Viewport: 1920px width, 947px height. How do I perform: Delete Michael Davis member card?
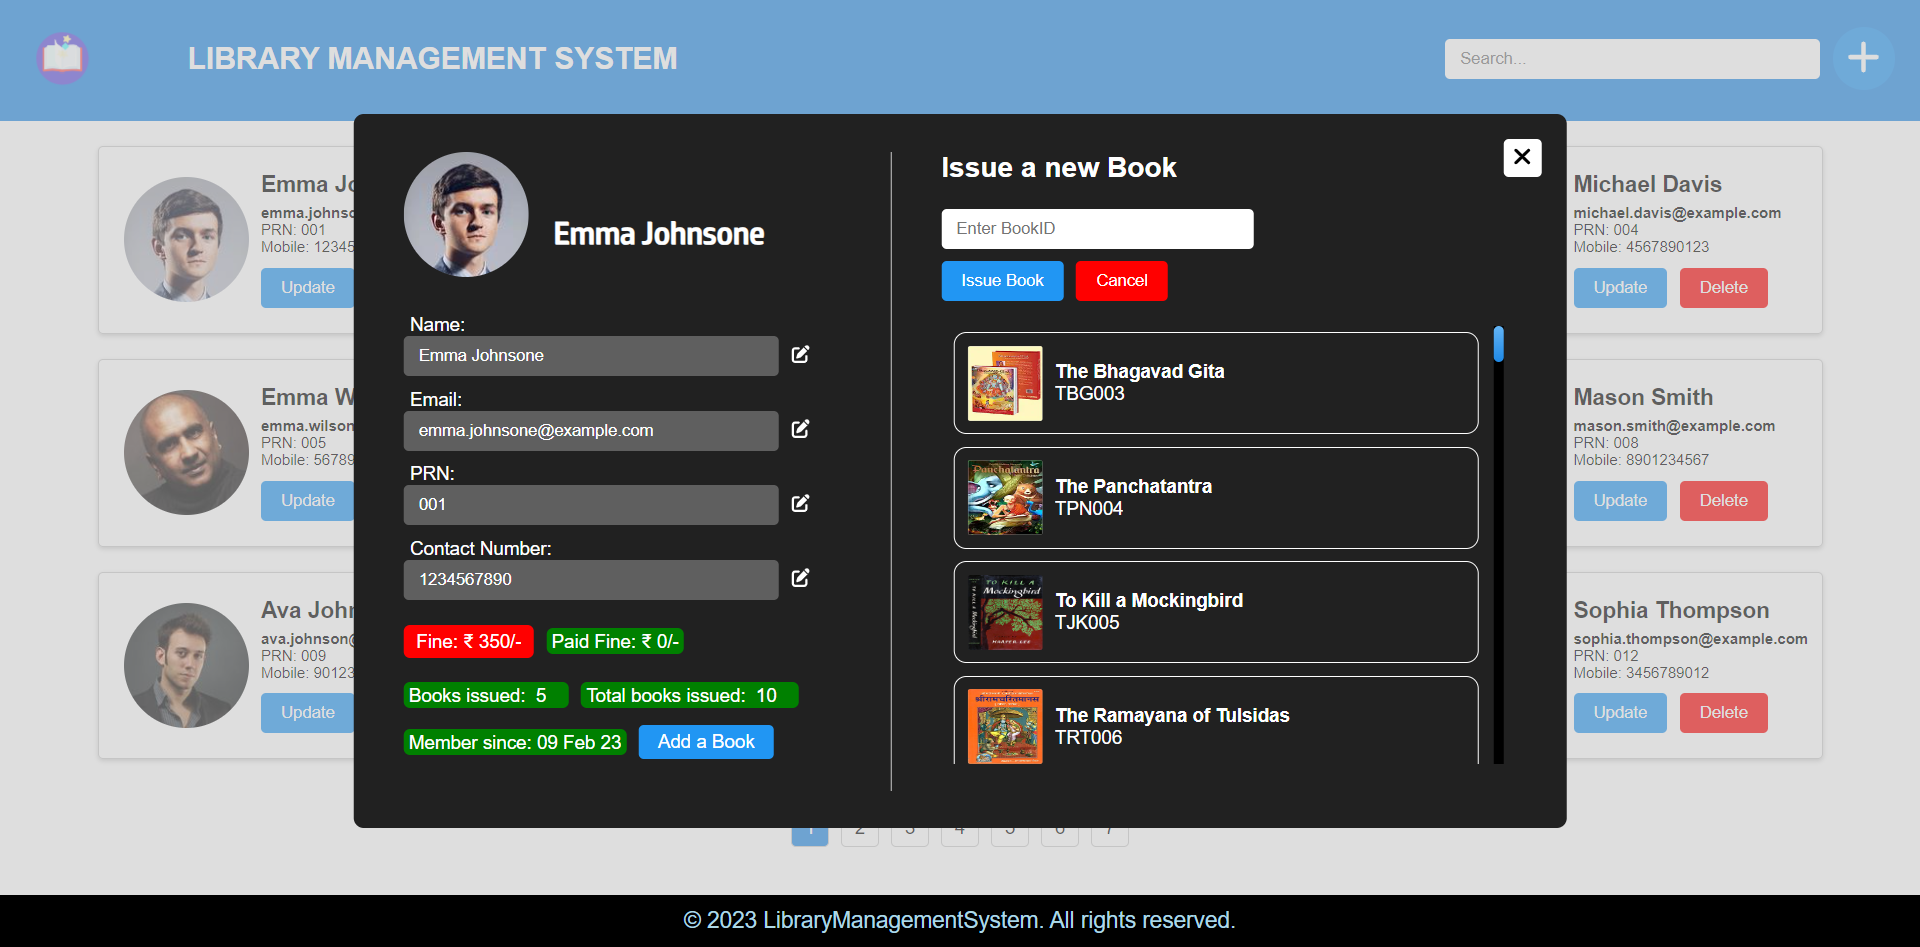[1723, 288]
